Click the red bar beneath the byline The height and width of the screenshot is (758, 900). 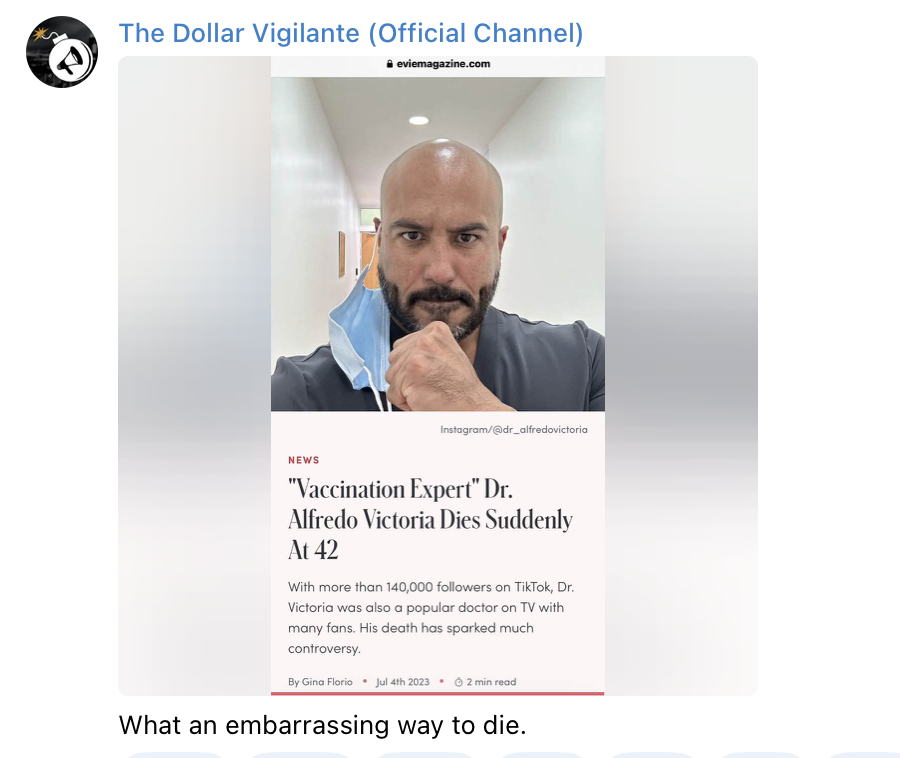(437, 693)
